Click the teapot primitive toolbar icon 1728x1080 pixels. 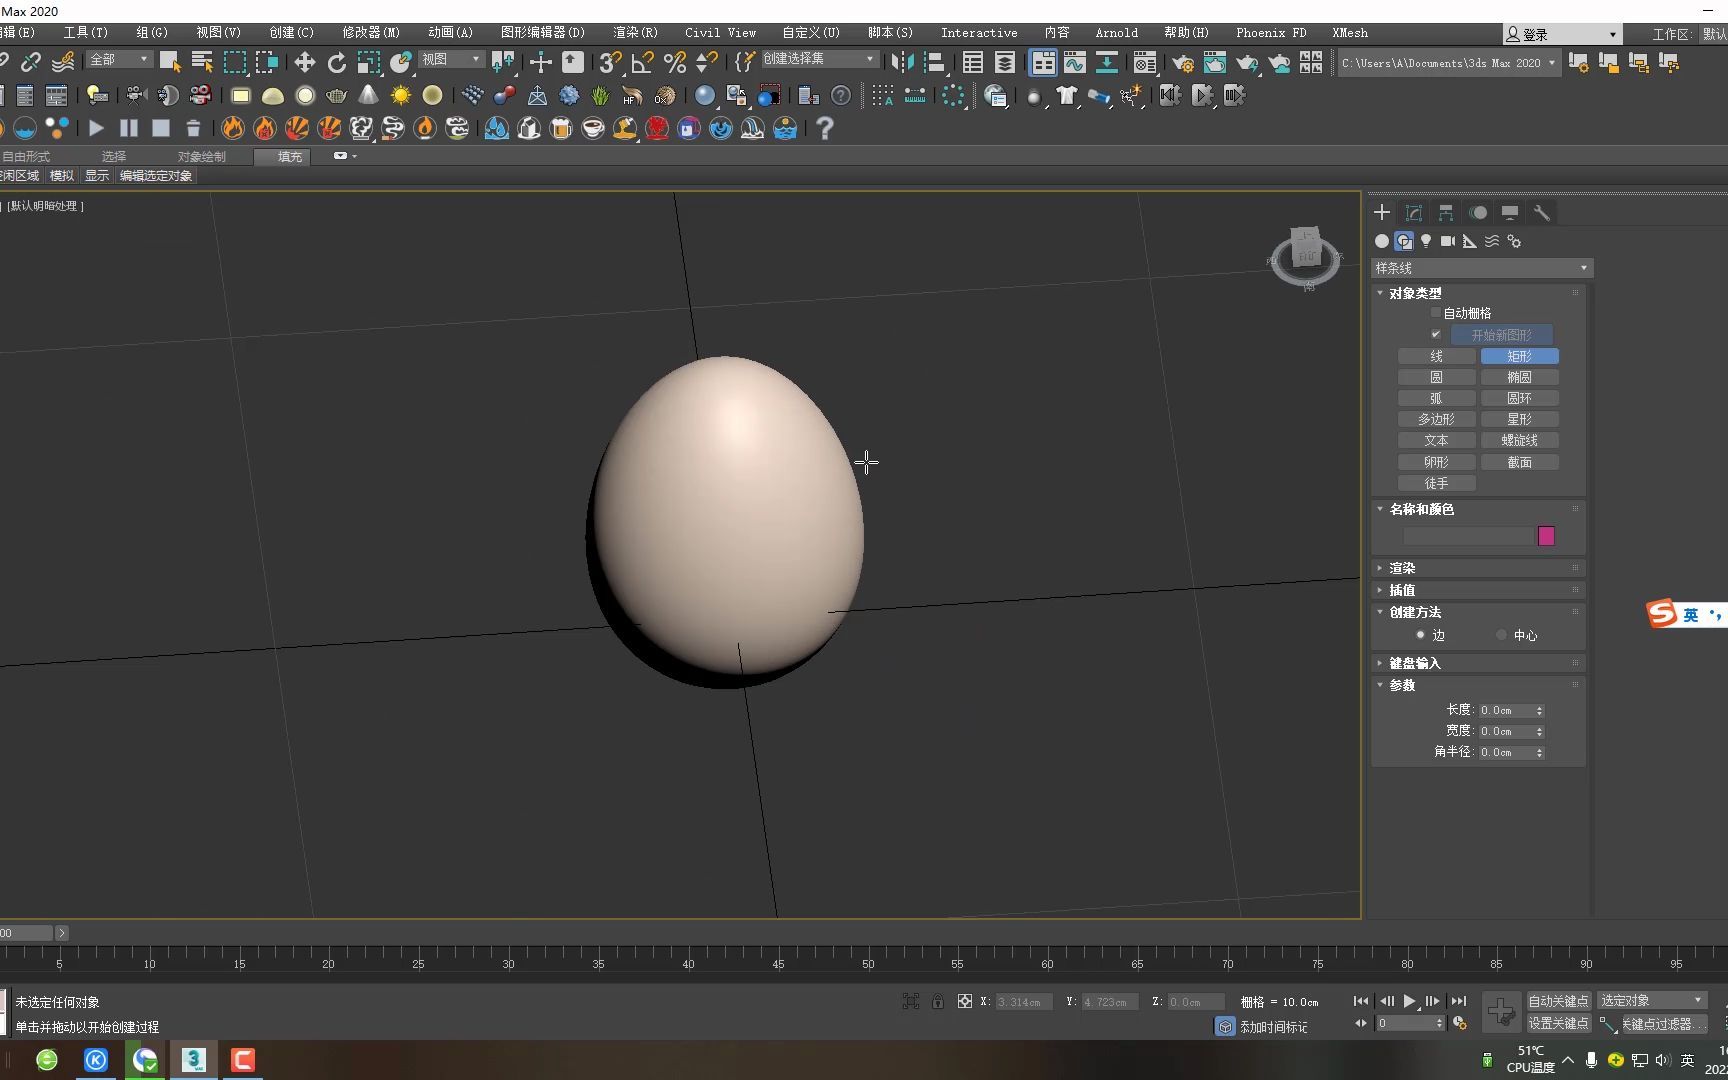tap(337, 96)
